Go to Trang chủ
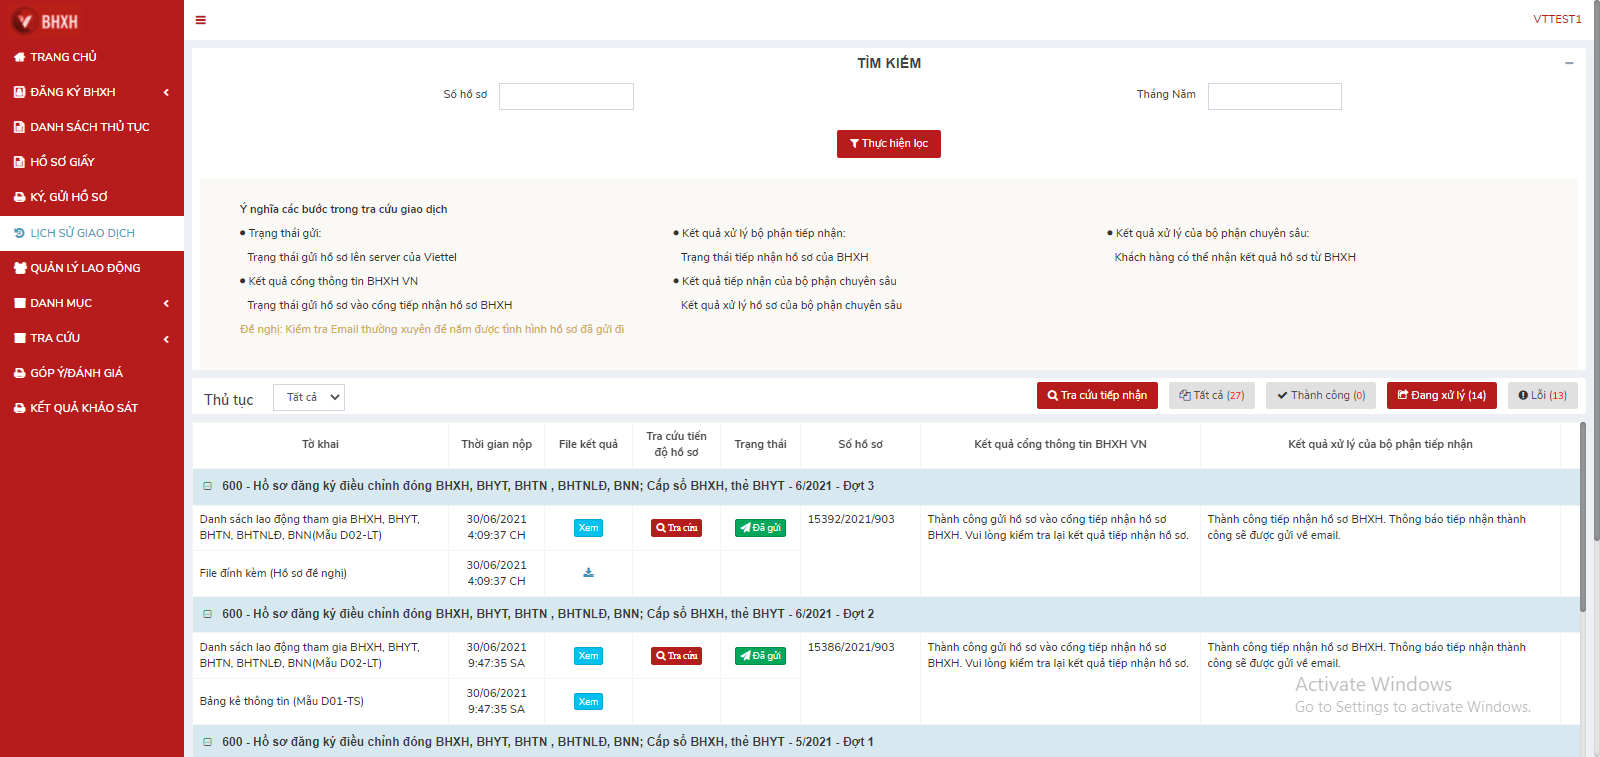The image size is (1600, 757). [92, 57]
